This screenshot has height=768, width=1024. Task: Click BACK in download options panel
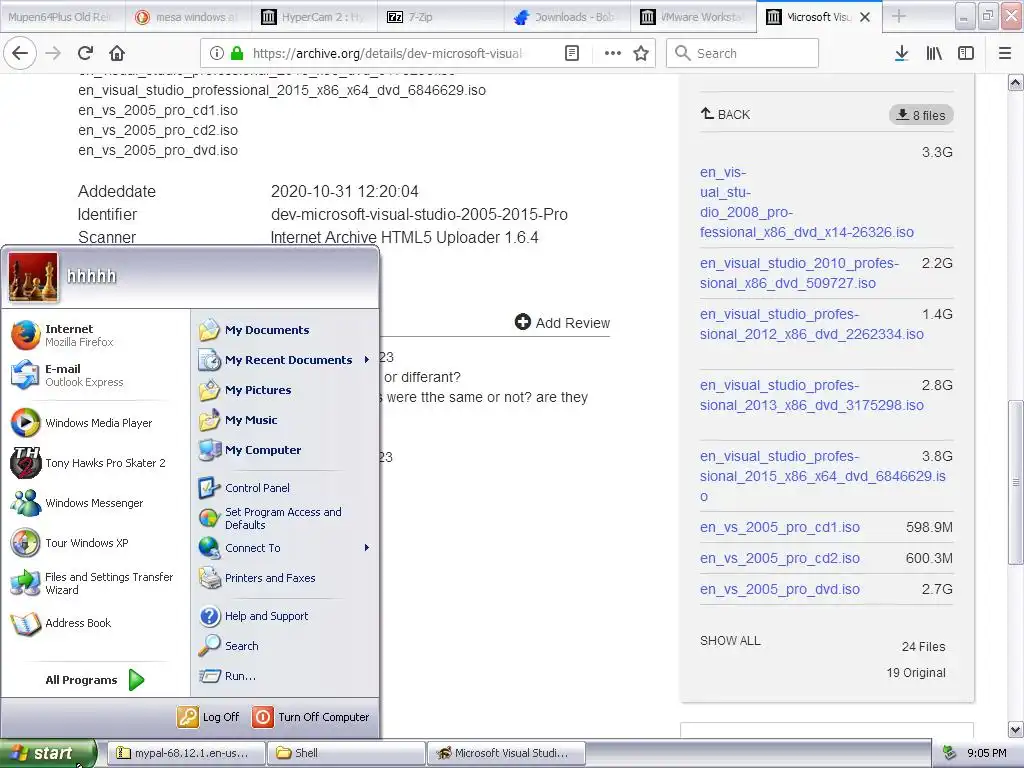[x=726, y=114]
